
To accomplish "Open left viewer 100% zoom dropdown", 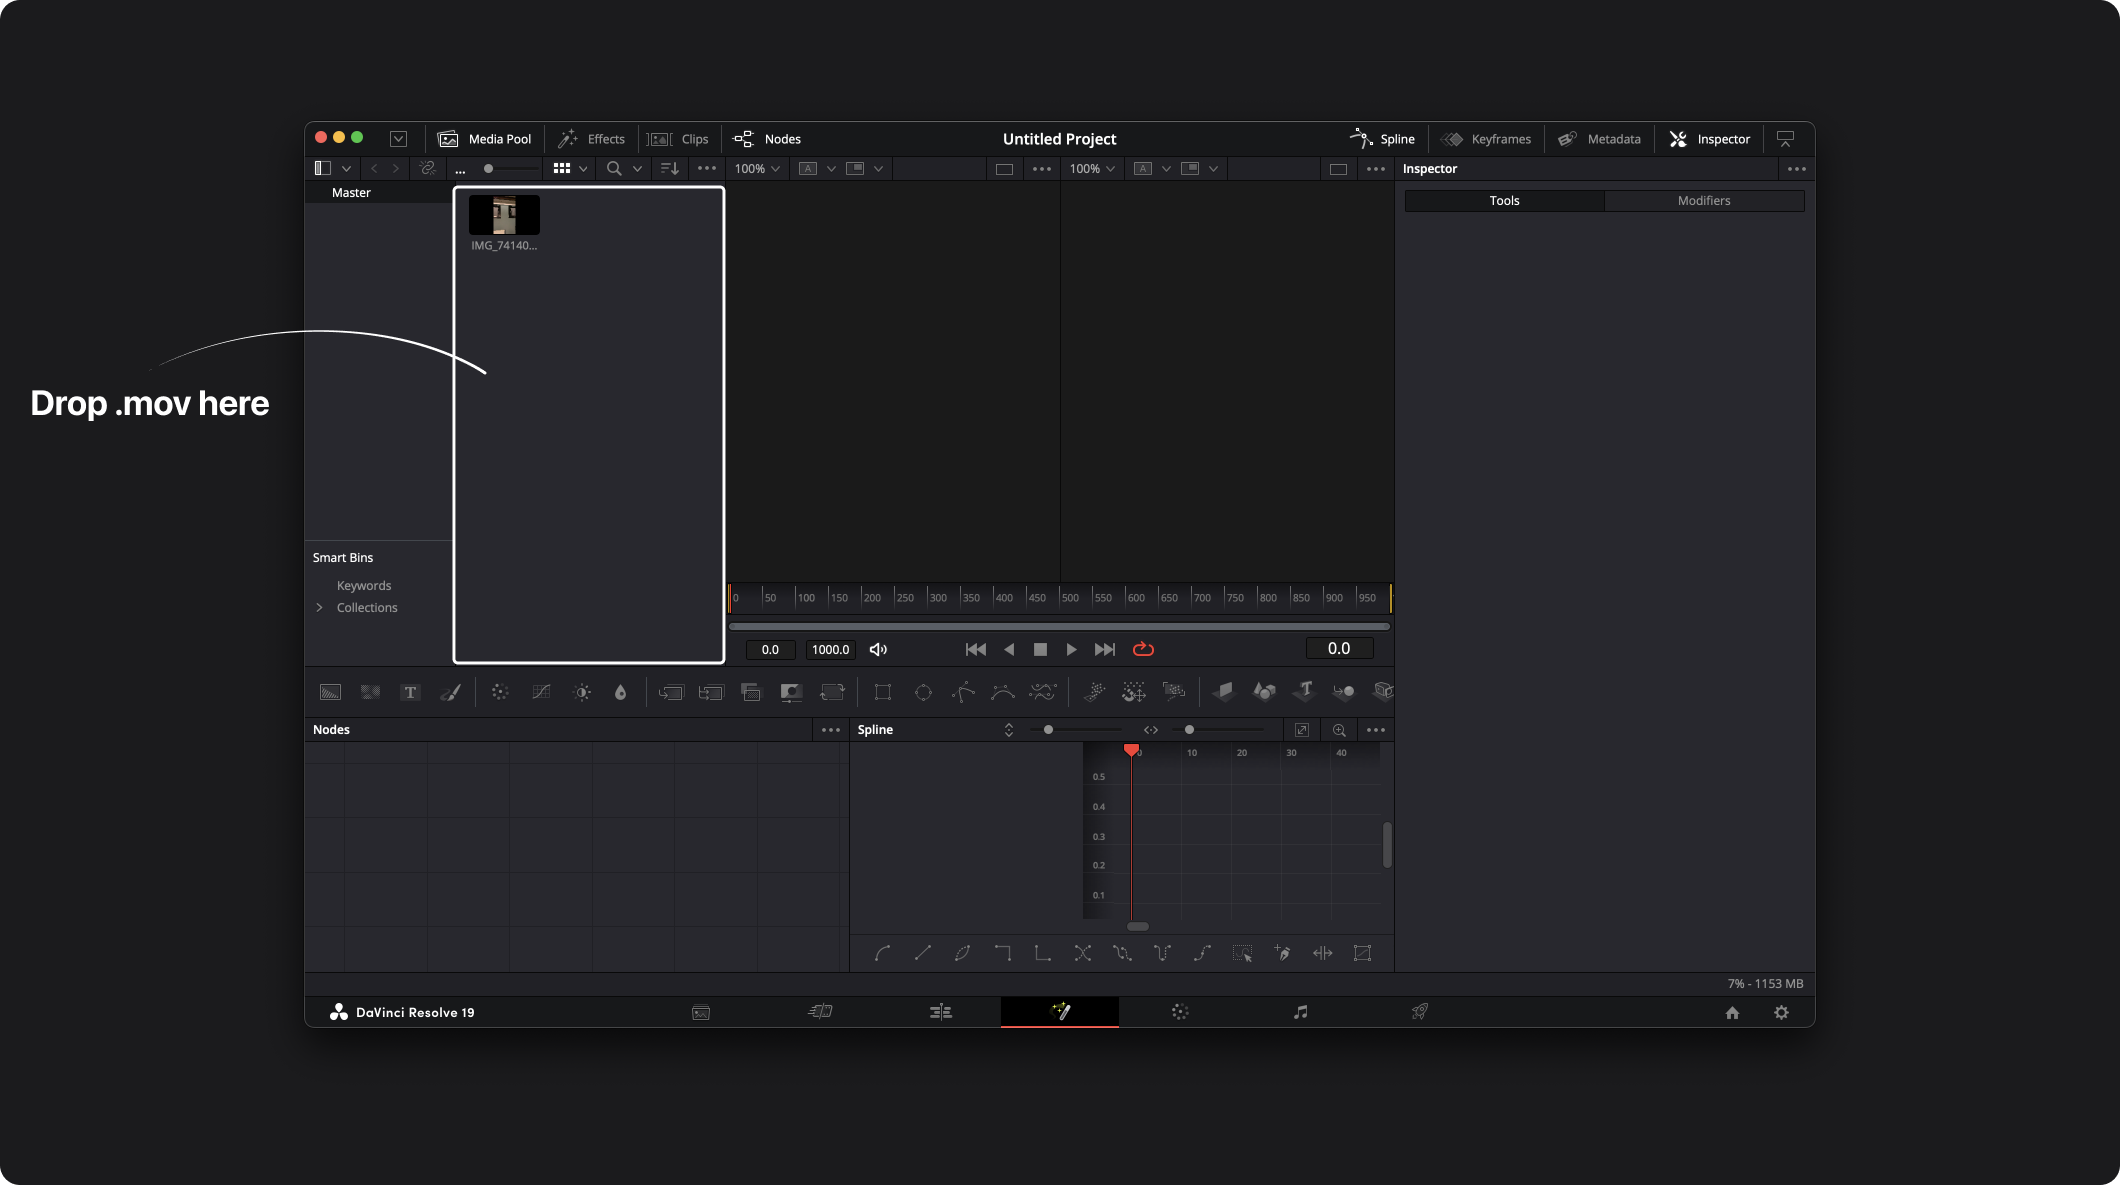I will 757,168.
